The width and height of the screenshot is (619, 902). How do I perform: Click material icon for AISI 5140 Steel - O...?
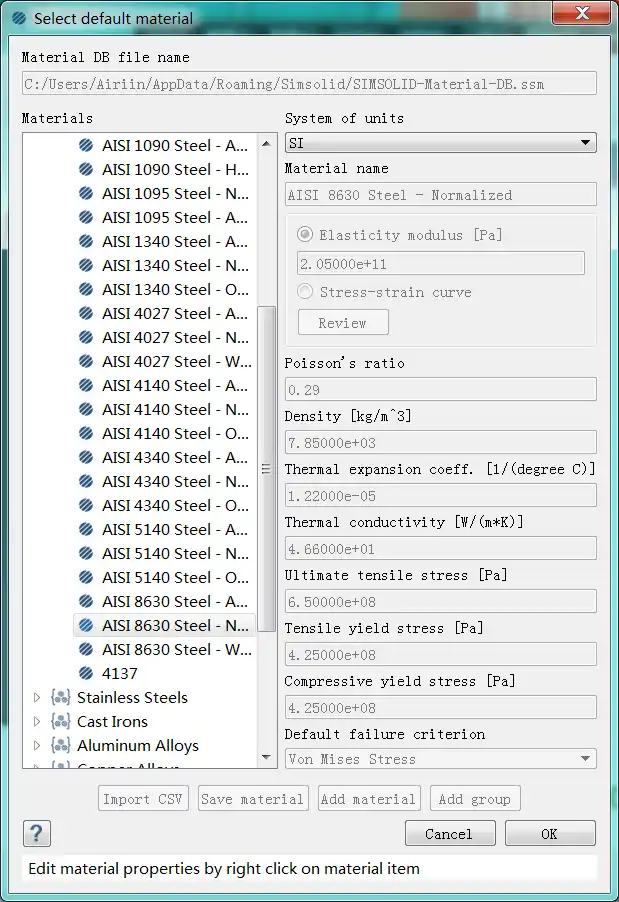point(86,577)
